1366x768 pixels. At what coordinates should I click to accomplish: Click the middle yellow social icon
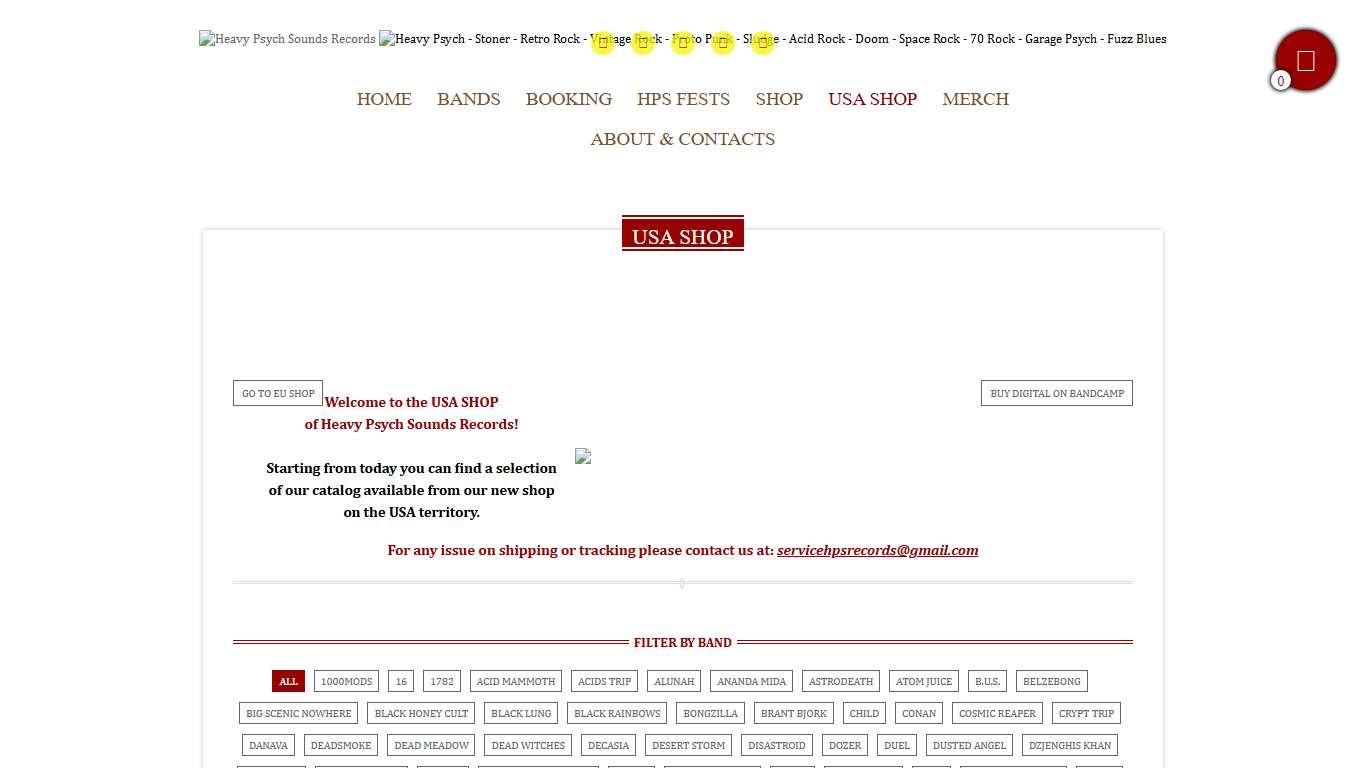683,43
